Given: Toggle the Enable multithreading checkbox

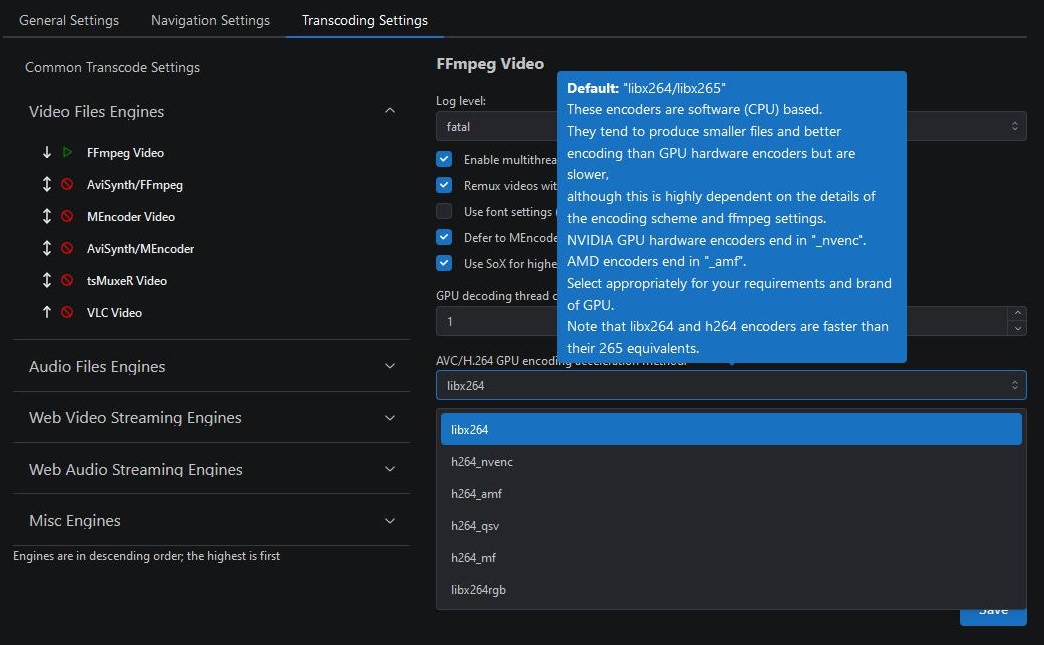Looking at the screenshot, I should pos(444,159).
